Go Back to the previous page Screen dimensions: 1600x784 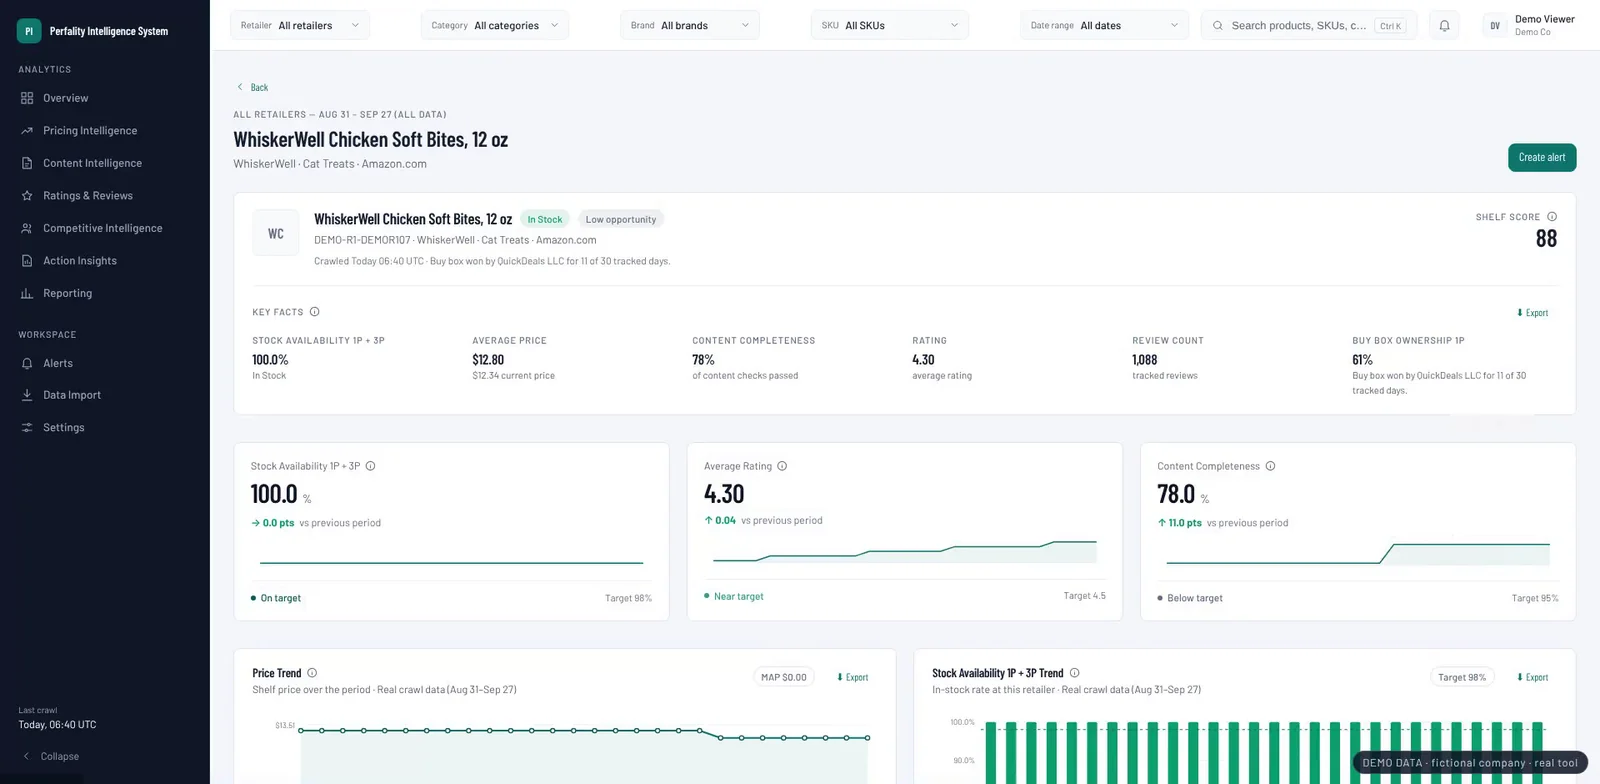tap(252, 87)
